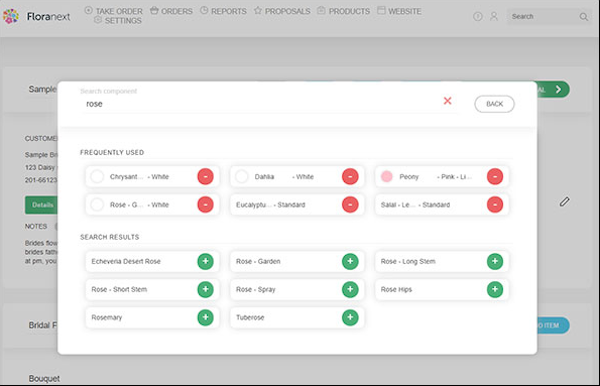This screenshot has height=386, width=600.
Task: Add Rose - Long Stem component
Action: [x=495, y=261]
